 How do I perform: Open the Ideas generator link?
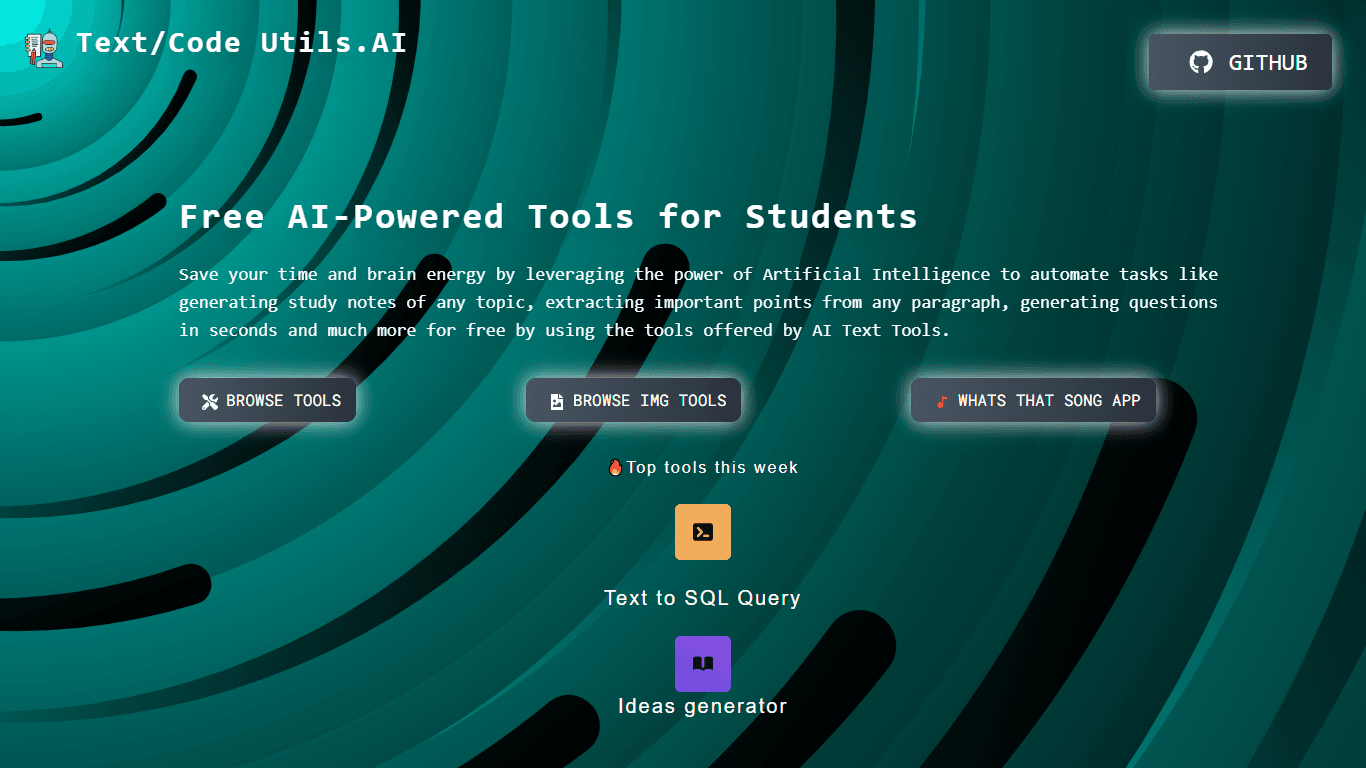[x=703, y=706]
